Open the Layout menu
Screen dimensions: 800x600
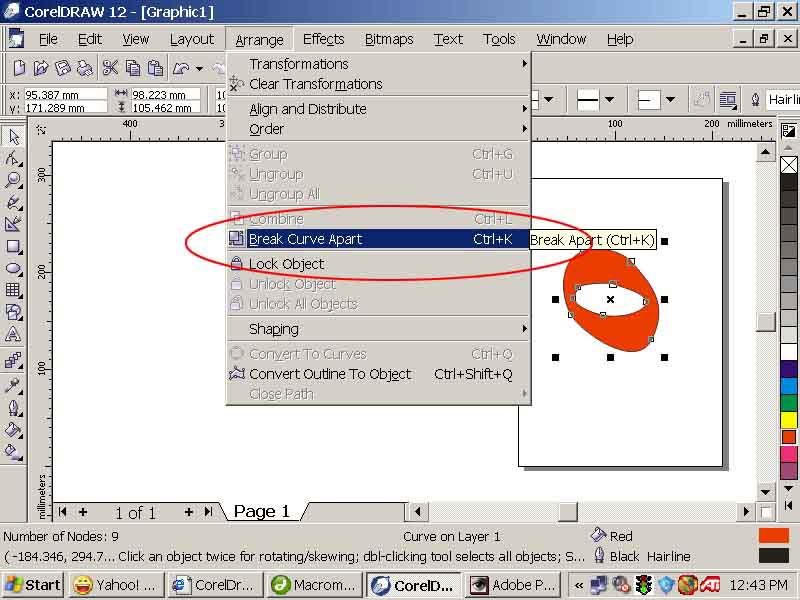[x=192, y=39]
